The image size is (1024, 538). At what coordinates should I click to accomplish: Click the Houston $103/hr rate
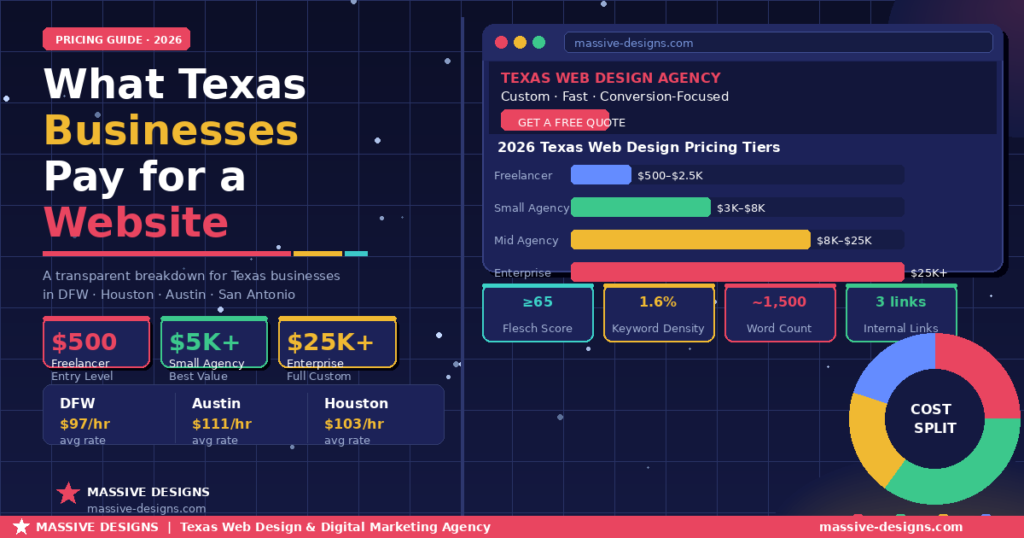coord(354,423)
